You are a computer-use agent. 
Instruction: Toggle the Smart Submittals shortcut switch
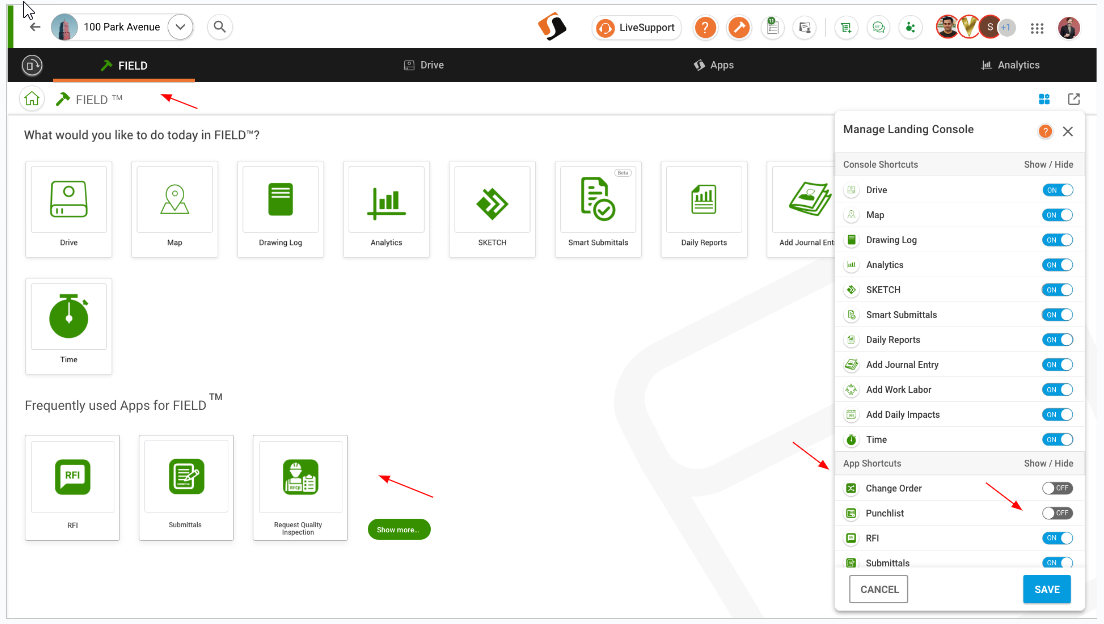point(1058,315)
